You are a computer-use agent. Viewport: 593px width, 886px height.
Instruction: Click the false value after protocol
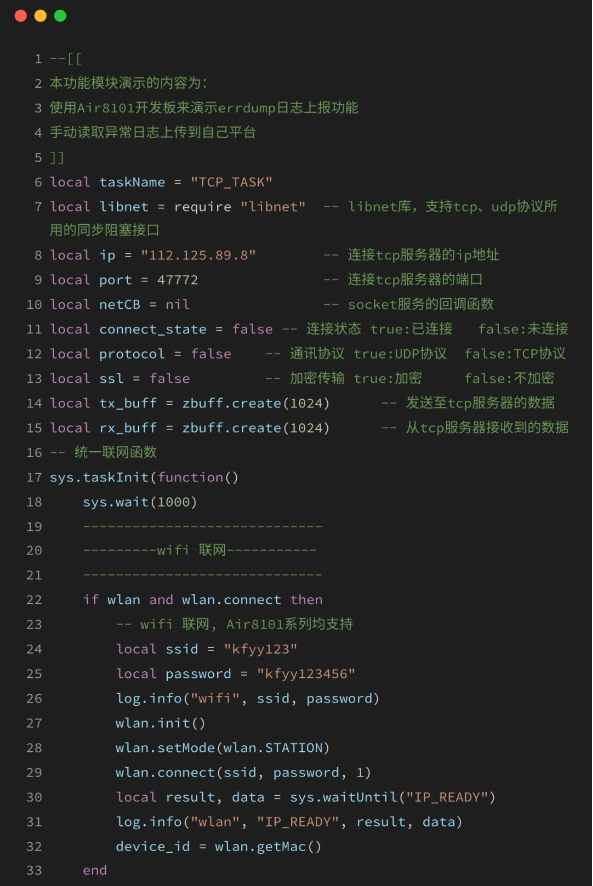coord(211,354)
